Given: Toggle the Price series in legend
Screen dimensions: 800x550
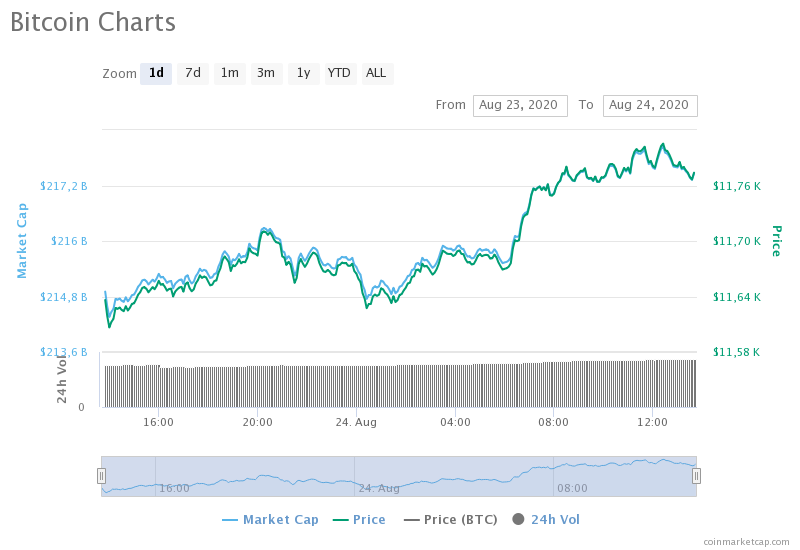Looking at the screenshot, I should pyautogui.click(x=359, y=520).
